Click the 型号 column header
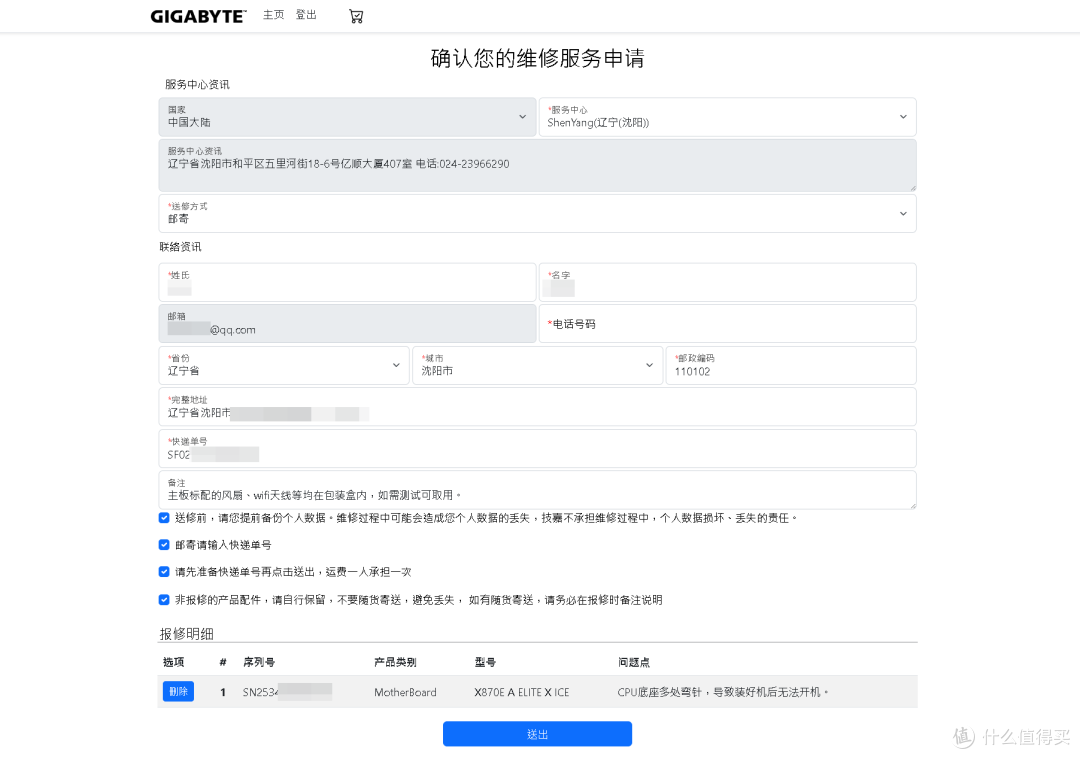 [x=485, y=662]
